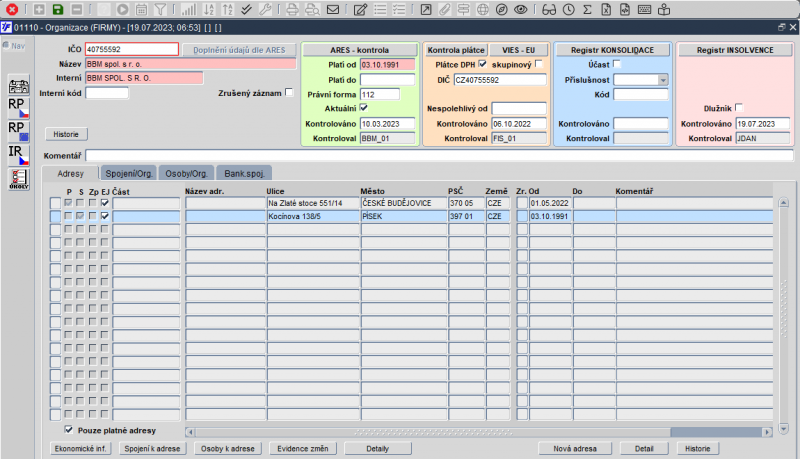This screenshot has width=800, height=459.
Task: Click the printer icon in toolbar
Action: 292,9
